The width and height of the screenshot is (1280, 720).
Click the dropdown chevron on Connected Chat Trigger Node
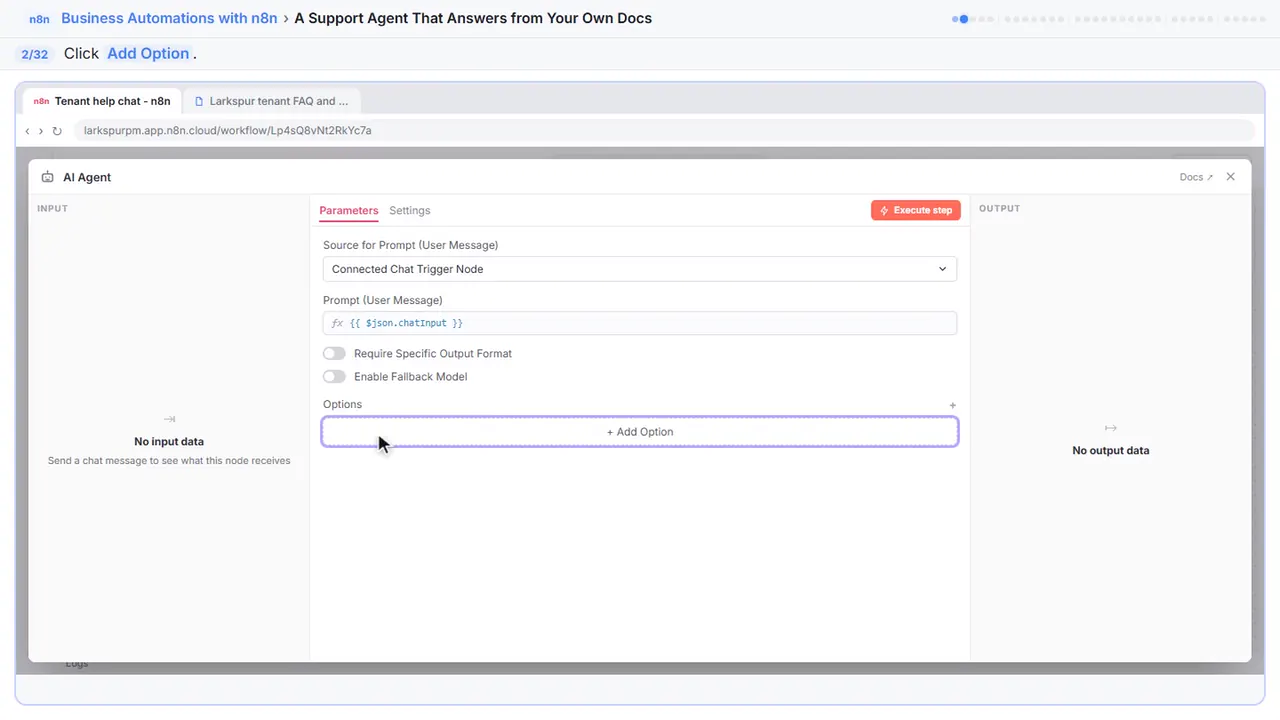[x=942, y=269]
